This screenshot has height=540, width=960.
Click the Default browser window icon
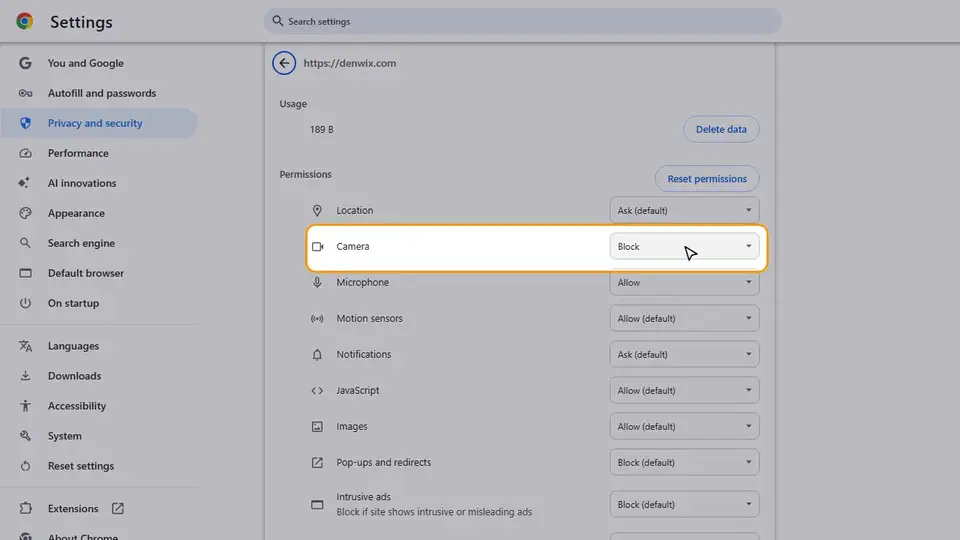(x=25, y=273)
